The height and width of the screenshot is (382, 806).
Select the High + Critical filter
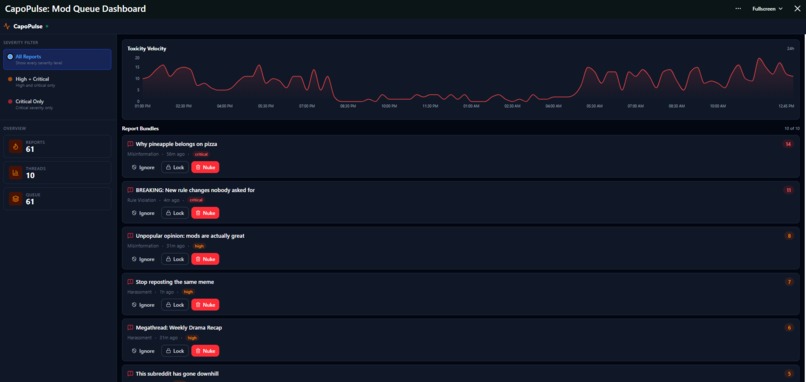pos(57,82)
